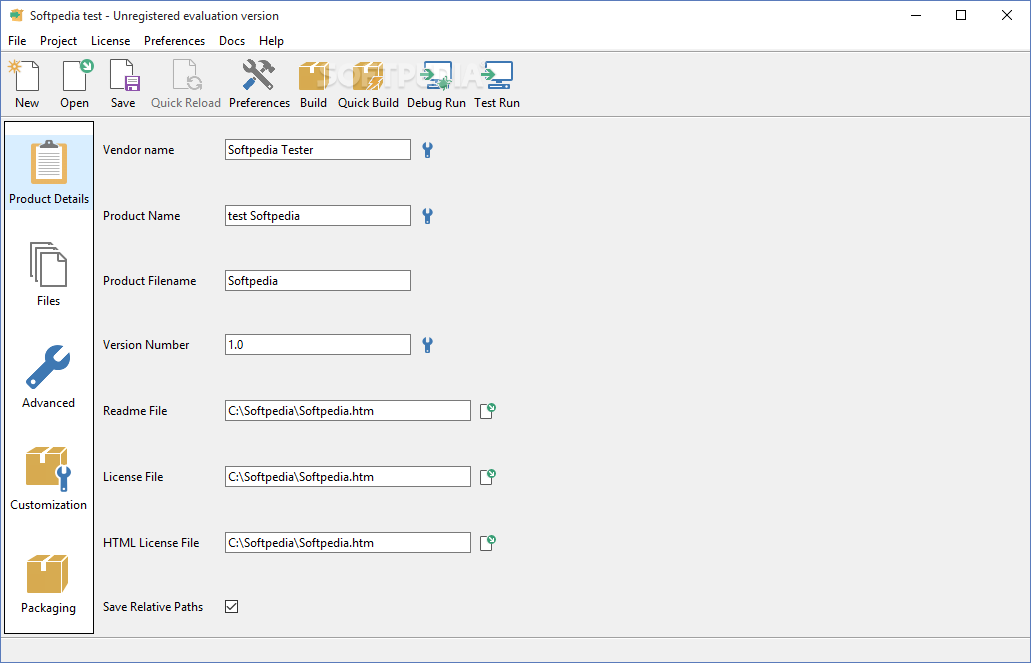
Task: Click the Version Number input field
Action: 318,345
